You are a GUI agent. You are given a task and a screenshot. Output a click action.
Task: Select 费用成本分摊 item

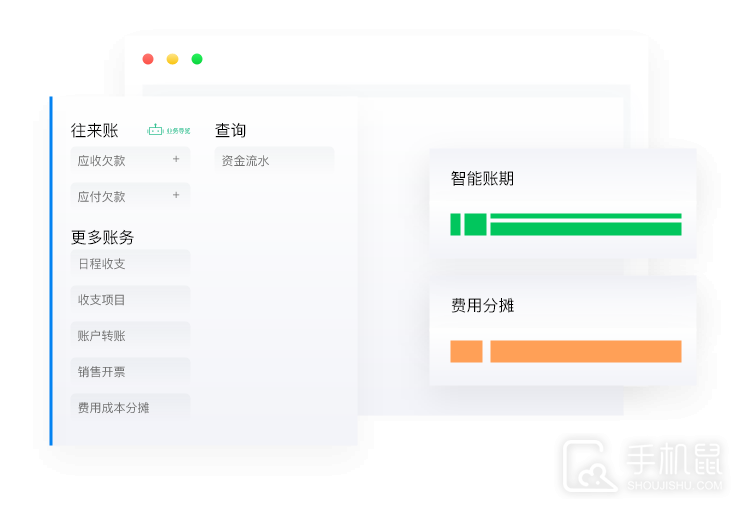pyautogui.click(x=114, y=407)
